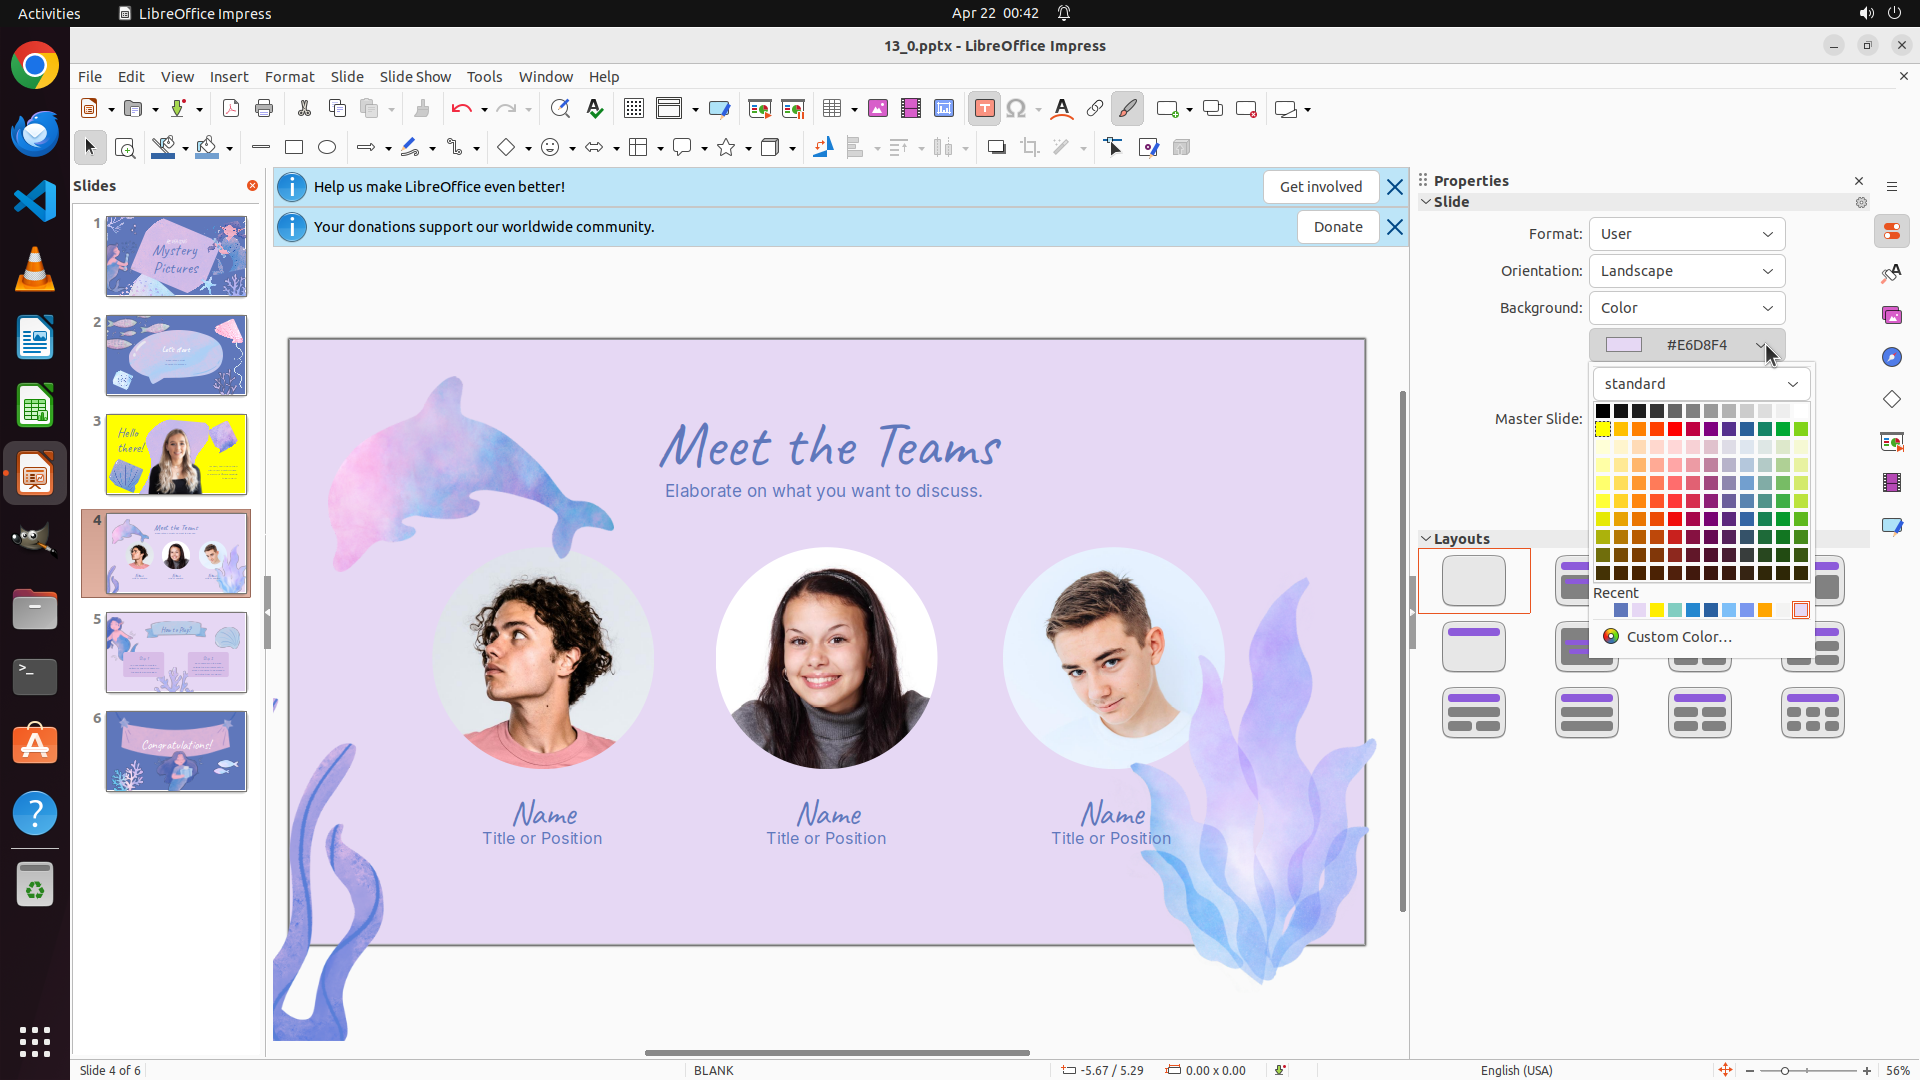Pick the yellow swatch in the palette

[x=1603, y=429]
